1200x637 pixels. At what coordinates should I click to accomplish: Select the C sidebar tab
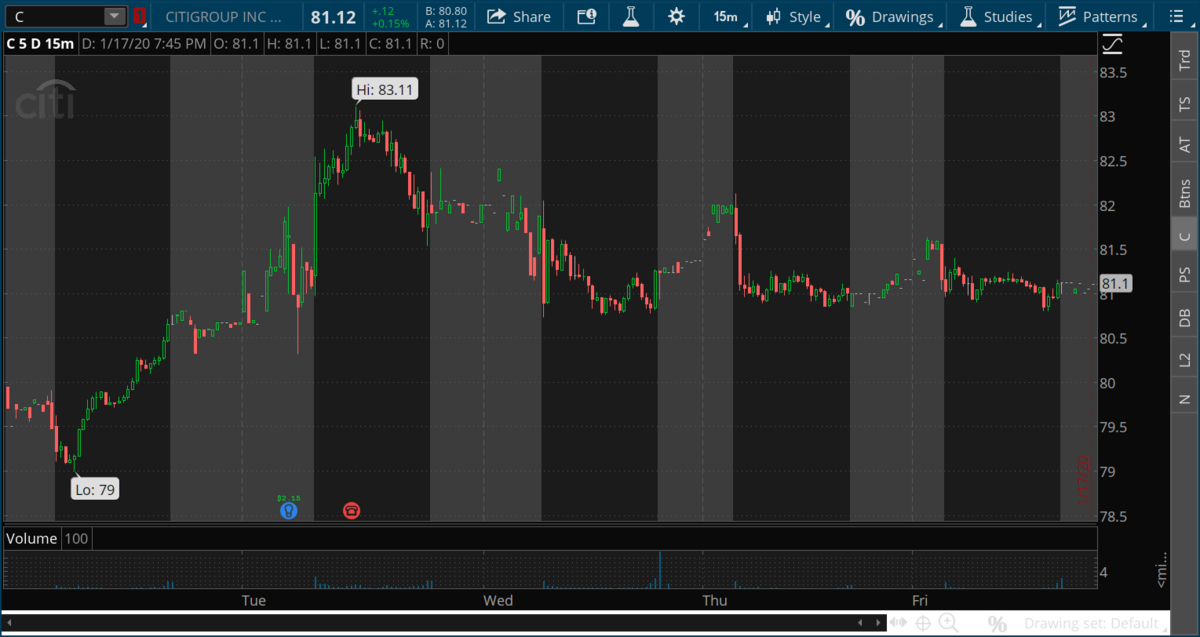1184,236
